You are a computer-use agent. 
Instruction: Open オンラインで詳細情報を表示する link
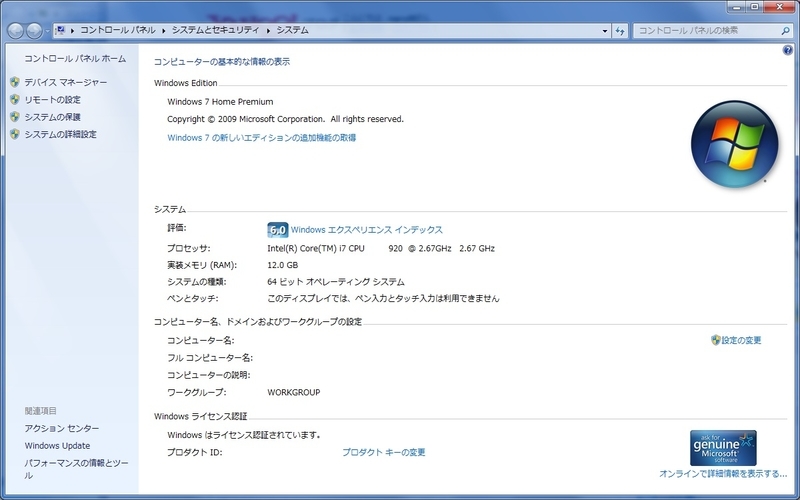pyautogui.click(x=723, y=473)
